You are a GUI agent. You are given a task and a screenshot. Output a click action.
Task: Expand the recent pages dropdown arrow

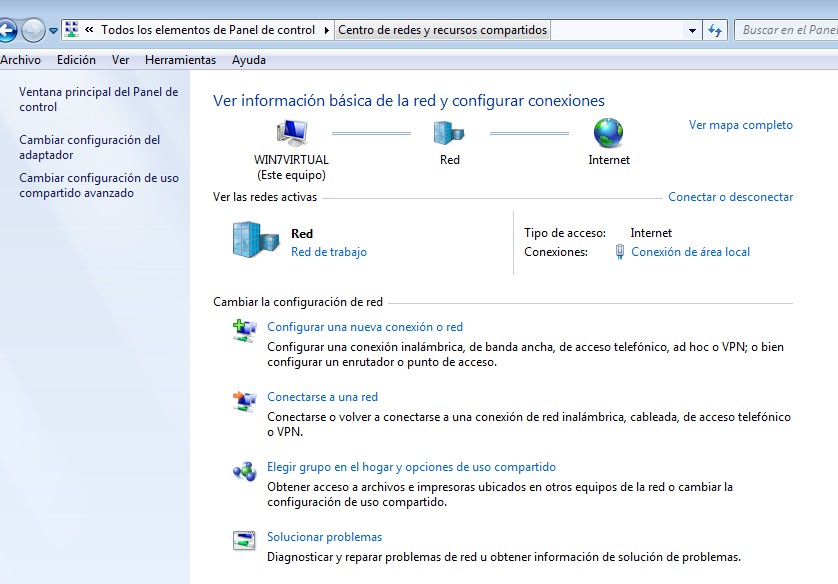pos(54,30)
